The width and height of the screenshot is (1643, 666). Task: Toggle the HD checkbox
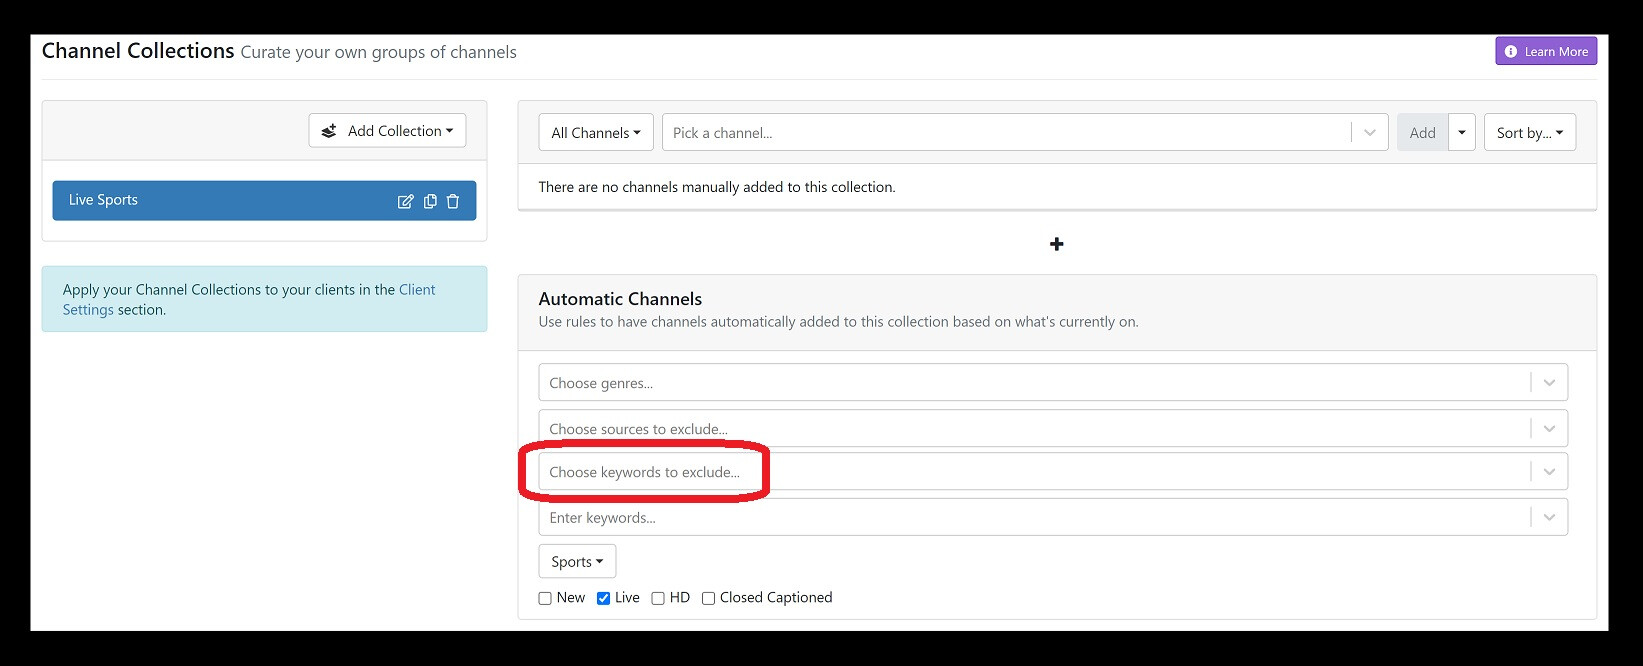point(658,598)
